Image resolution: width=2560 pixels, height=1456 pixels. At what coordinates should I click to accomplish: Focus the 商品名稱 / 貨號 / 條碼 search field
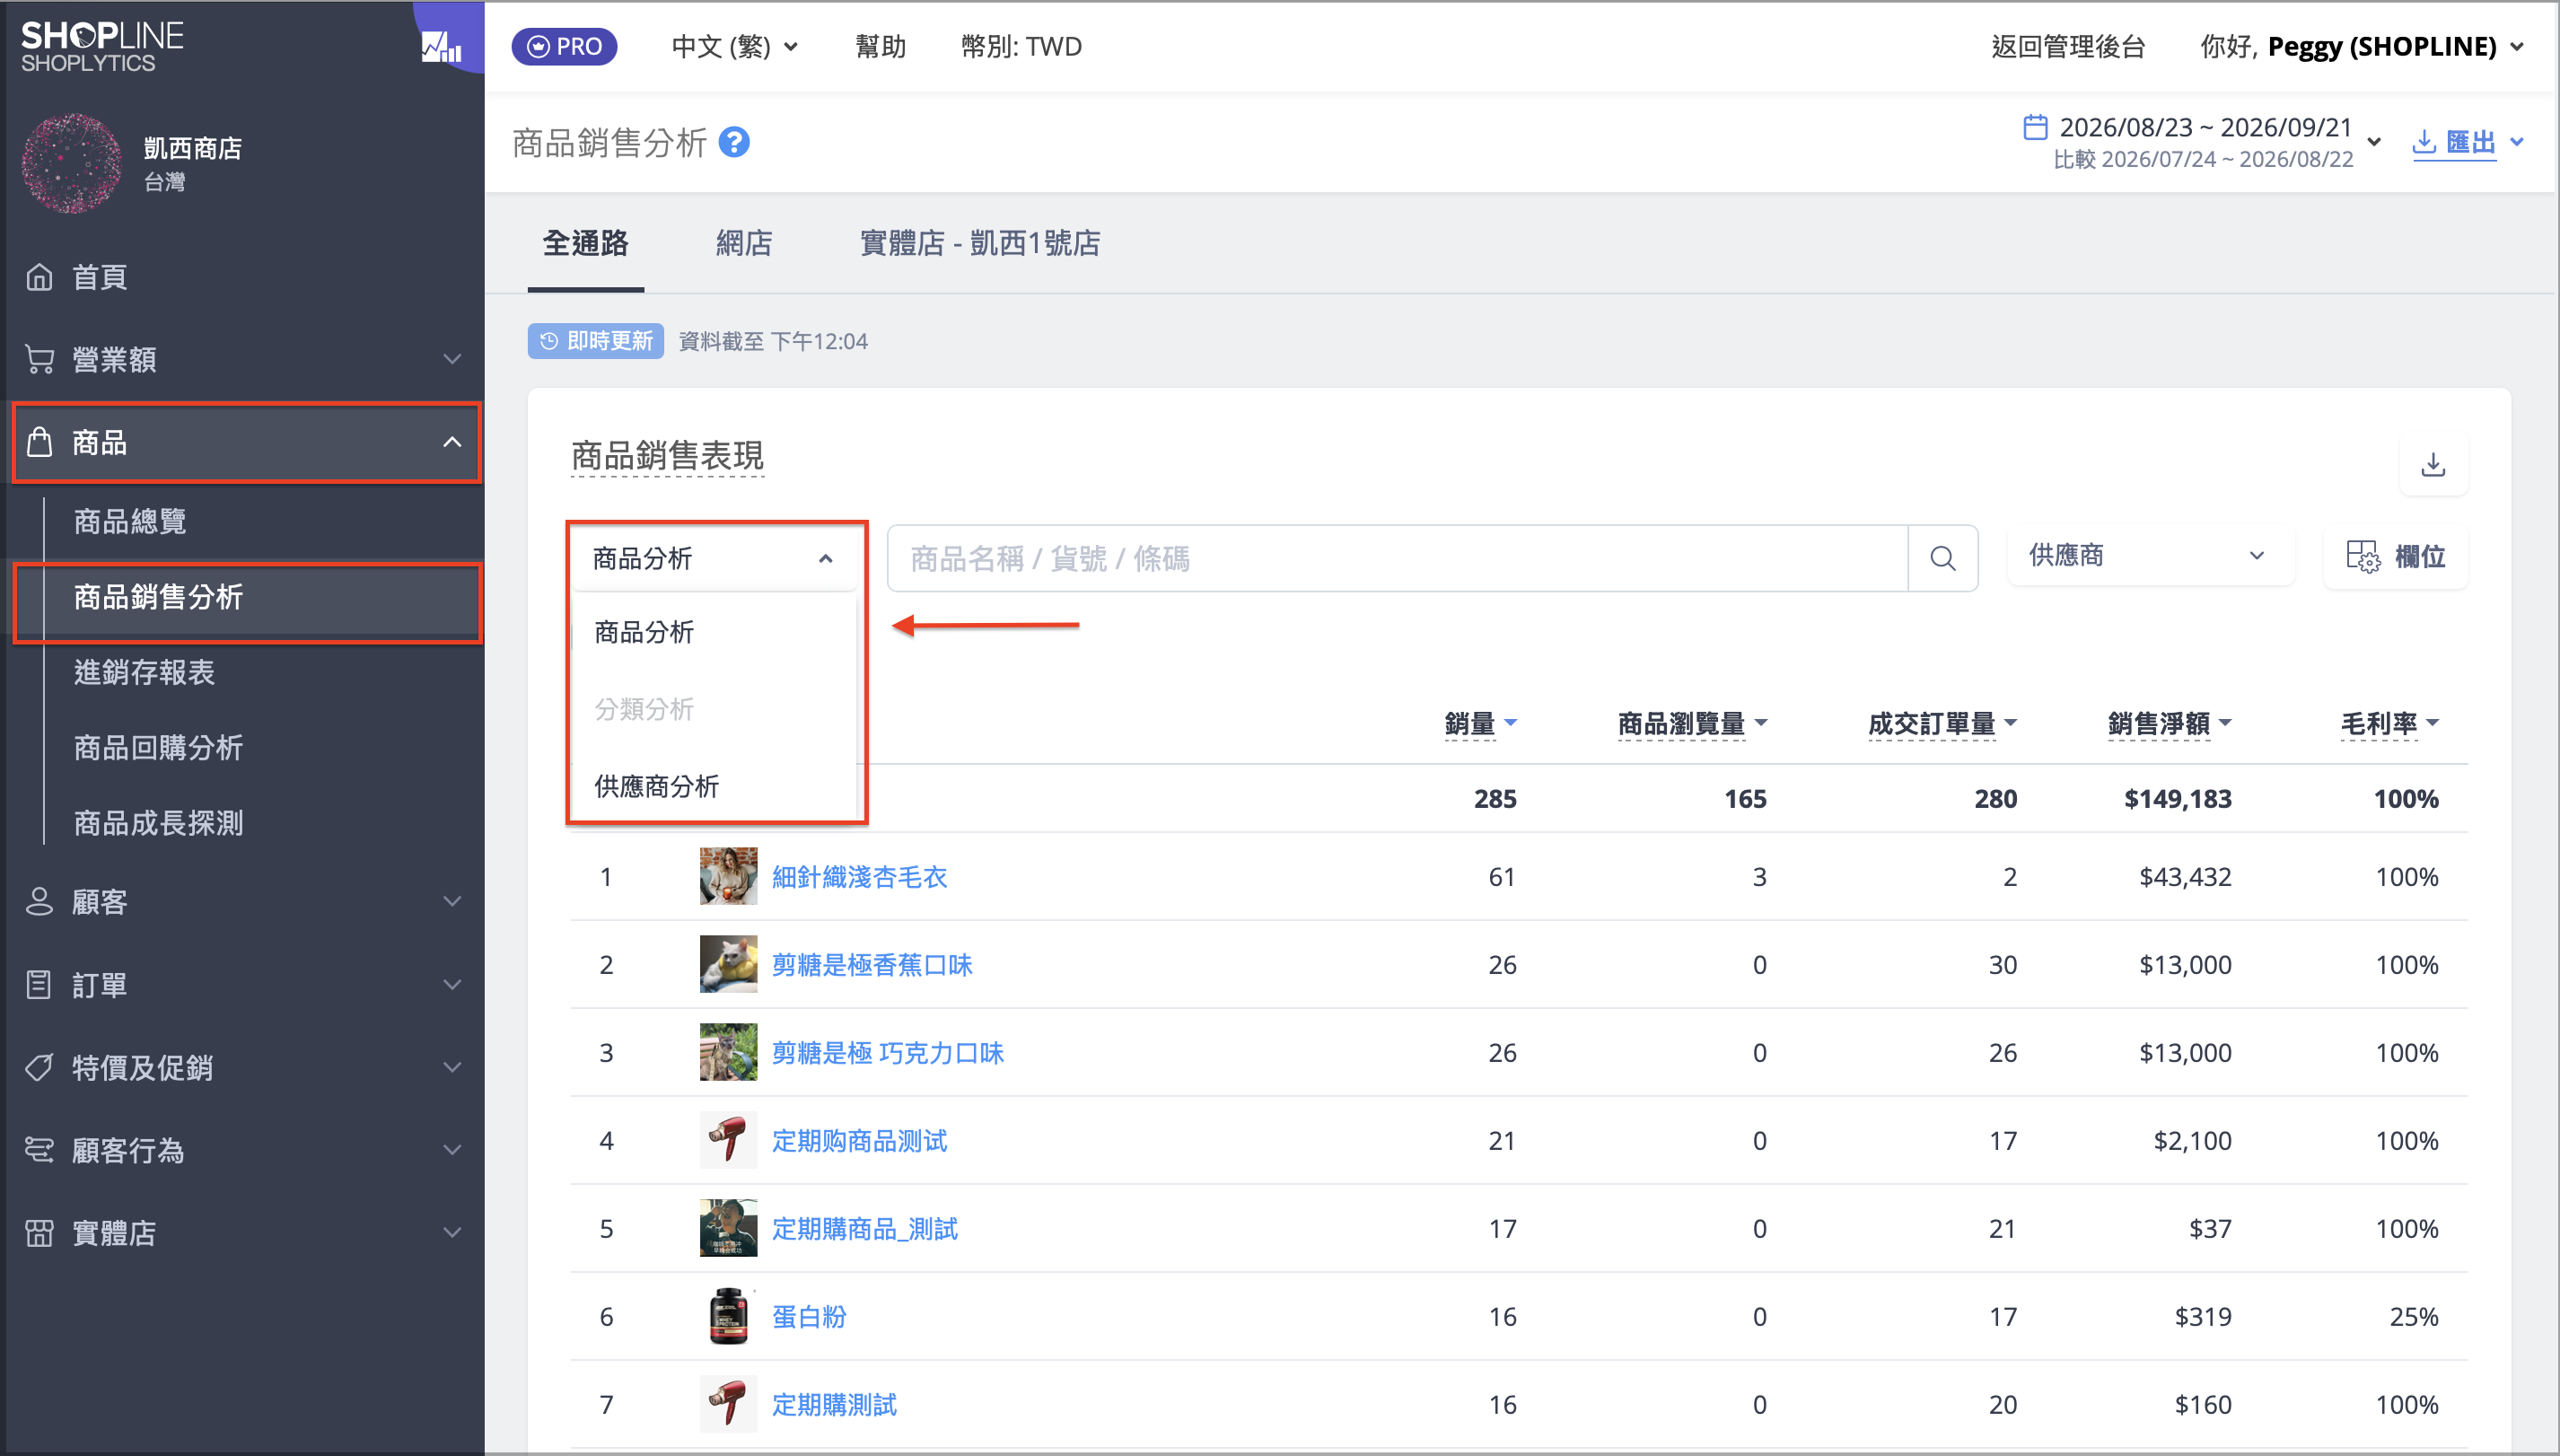[1398, 558]
